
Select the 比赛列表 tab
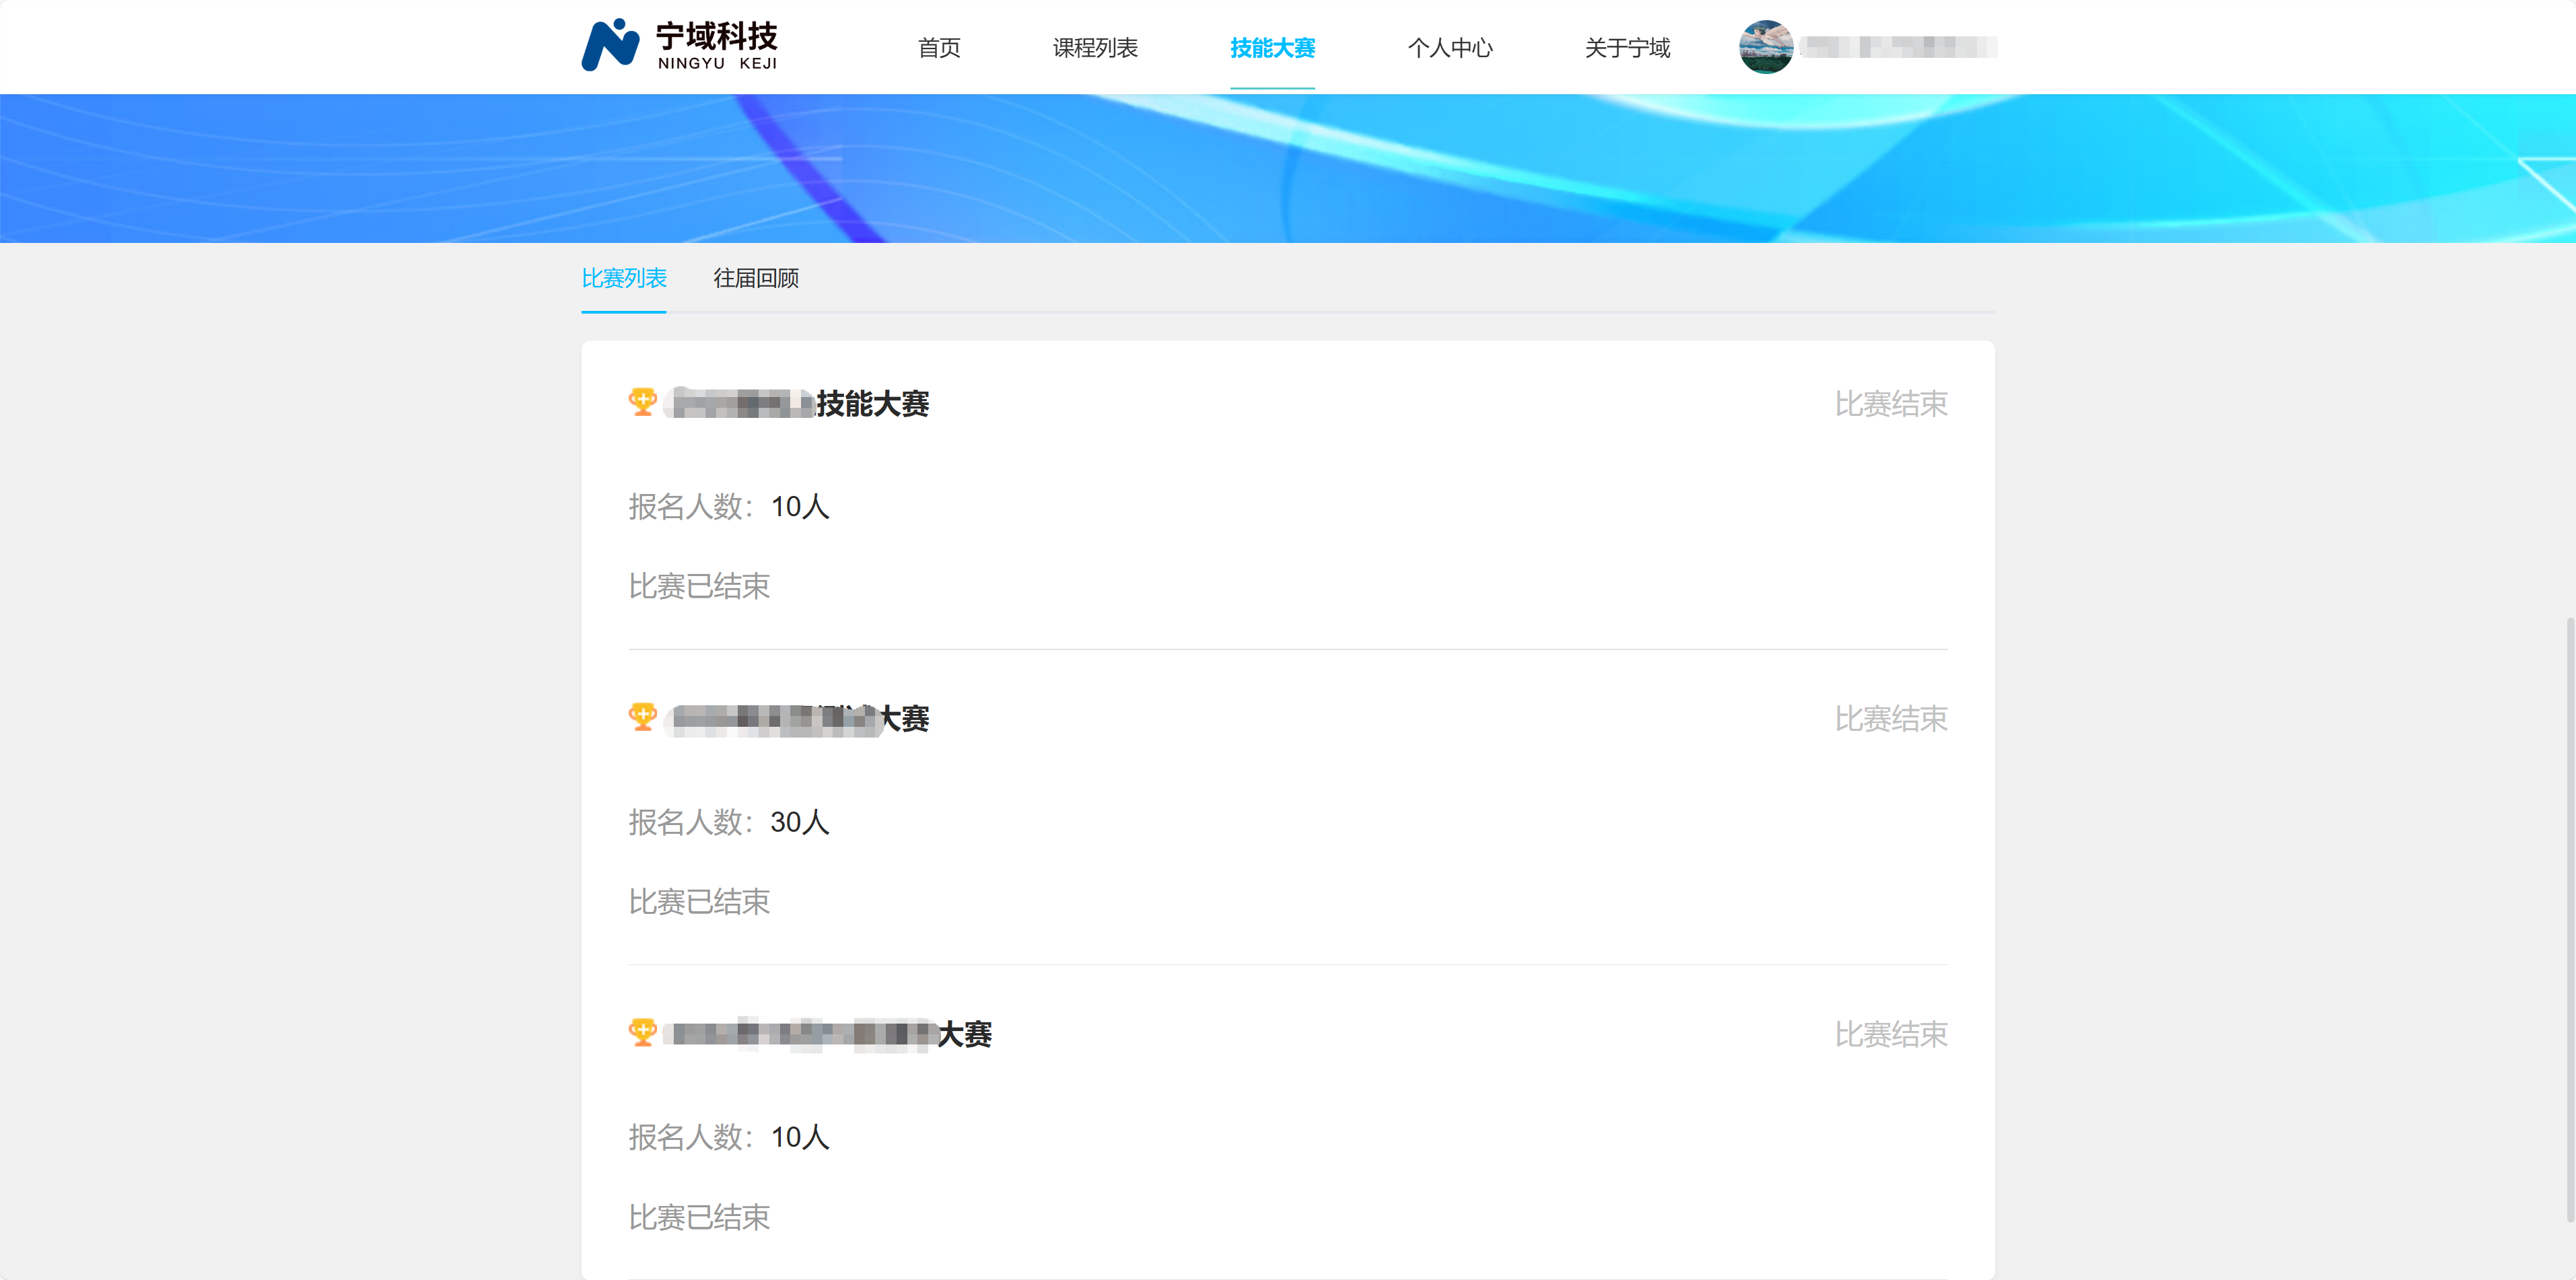point(624,279)
